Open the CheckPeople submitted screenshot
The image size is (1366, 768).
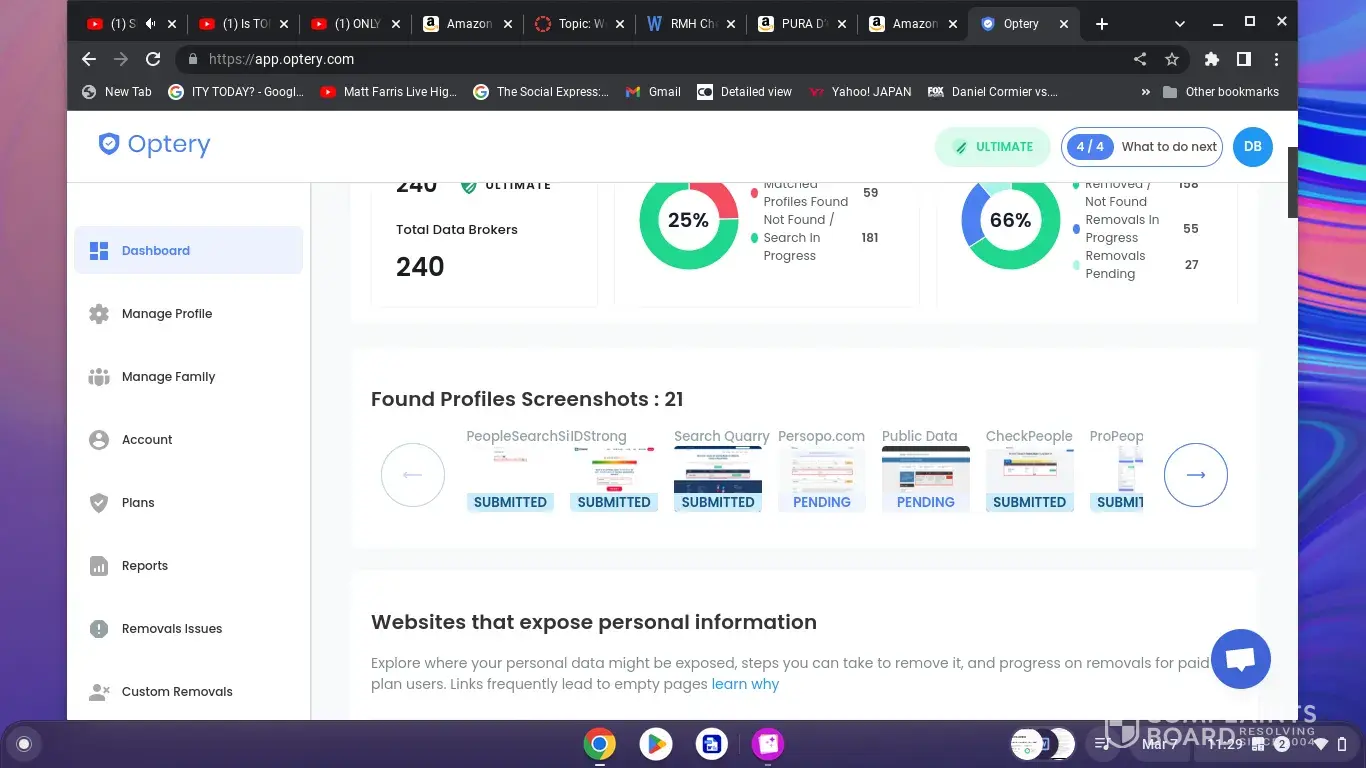click(1030, 479)
